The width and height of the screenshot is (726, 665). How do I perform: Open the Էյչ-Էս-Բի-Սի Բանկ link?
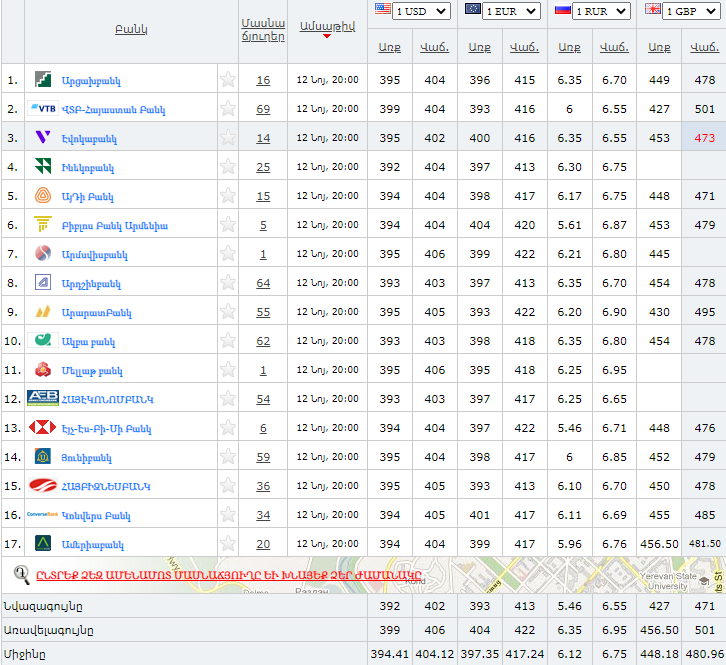point(106,429)
